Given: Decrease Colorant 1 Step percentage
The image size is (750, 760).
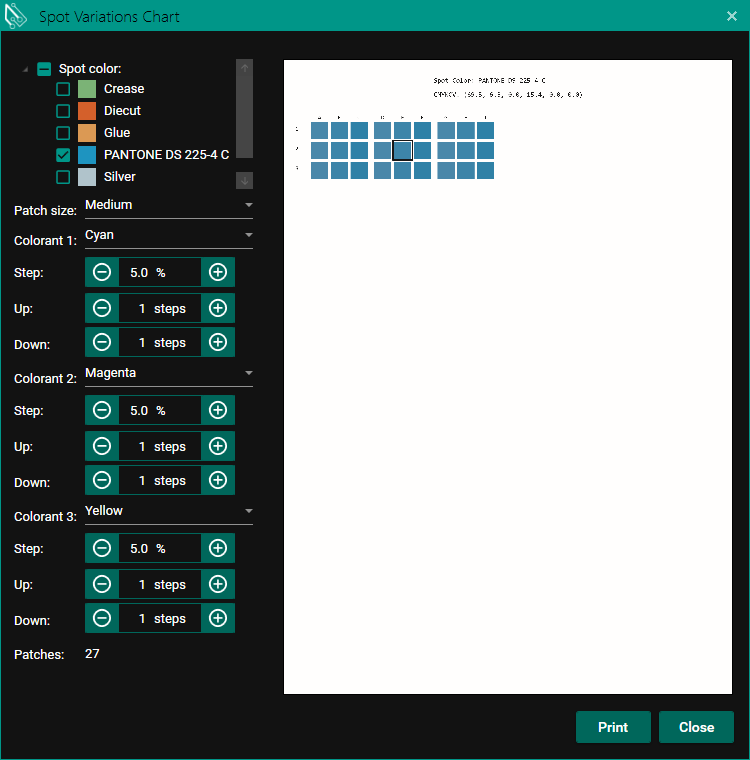Looking at the screenshot, I should click(x=102, y=272).
